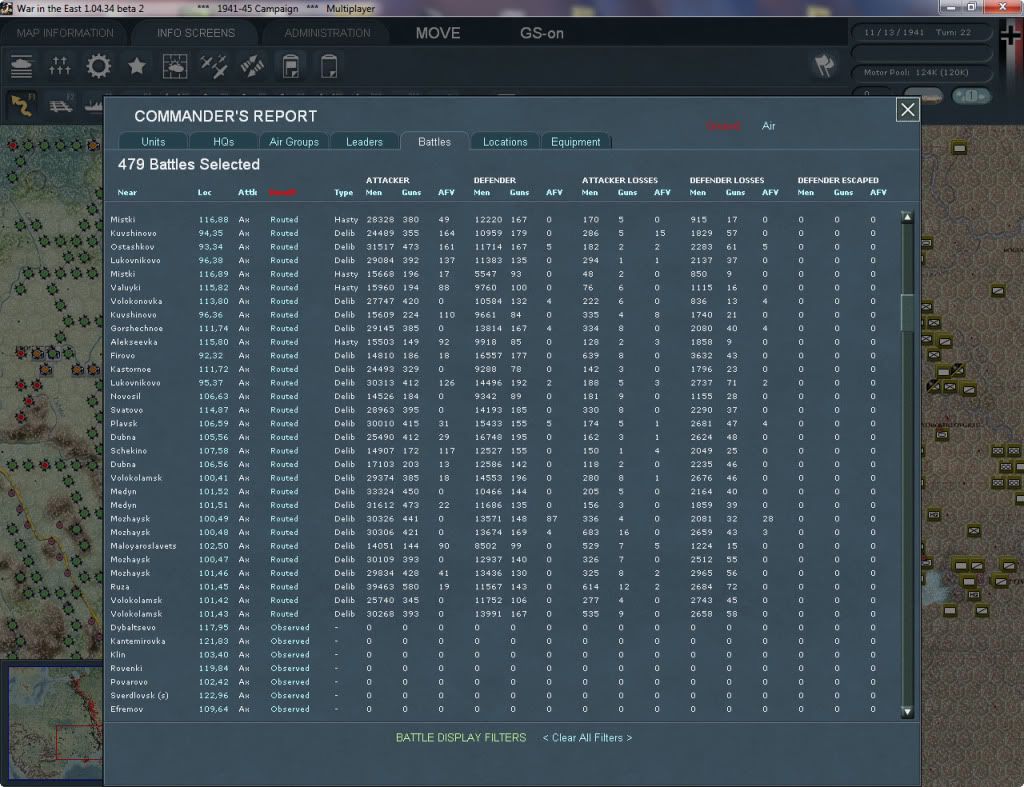Image resolution: width=1024 pixels, height=787 pixels.
Task: Click the Novosil battle row name
Action: 125,396
